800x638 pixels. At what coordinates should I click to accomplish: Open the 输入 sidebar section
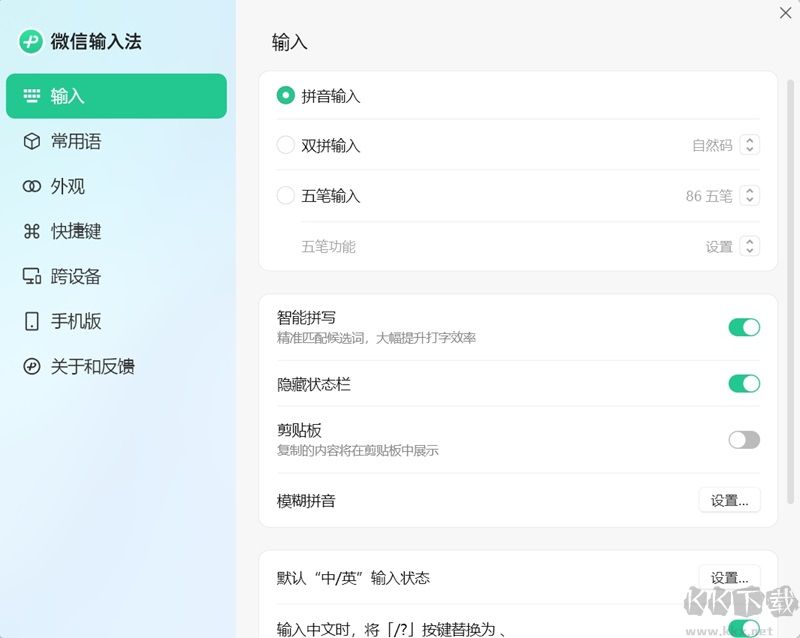[116, 96]
